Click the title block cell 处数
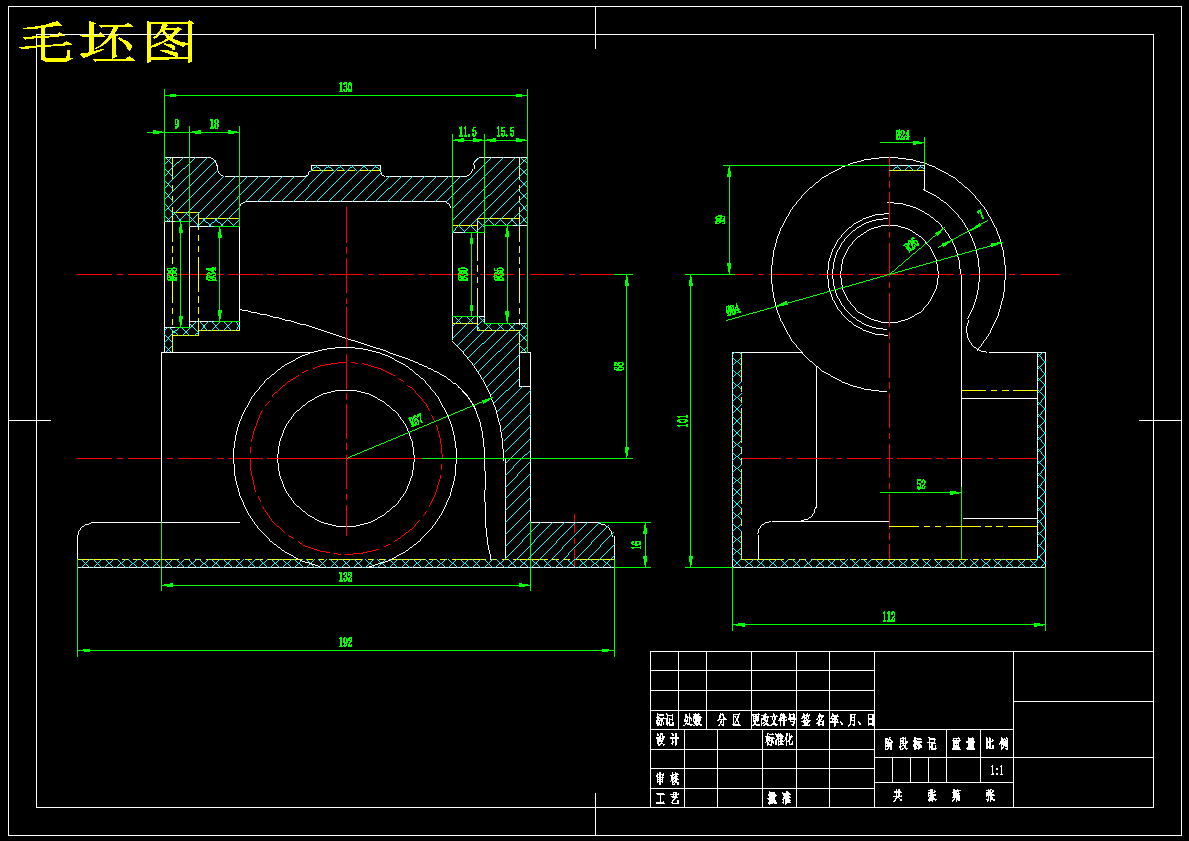Image resolution: width=1189 pixels, height=841 pixels. pyautogui.click(x=692, y=720)
